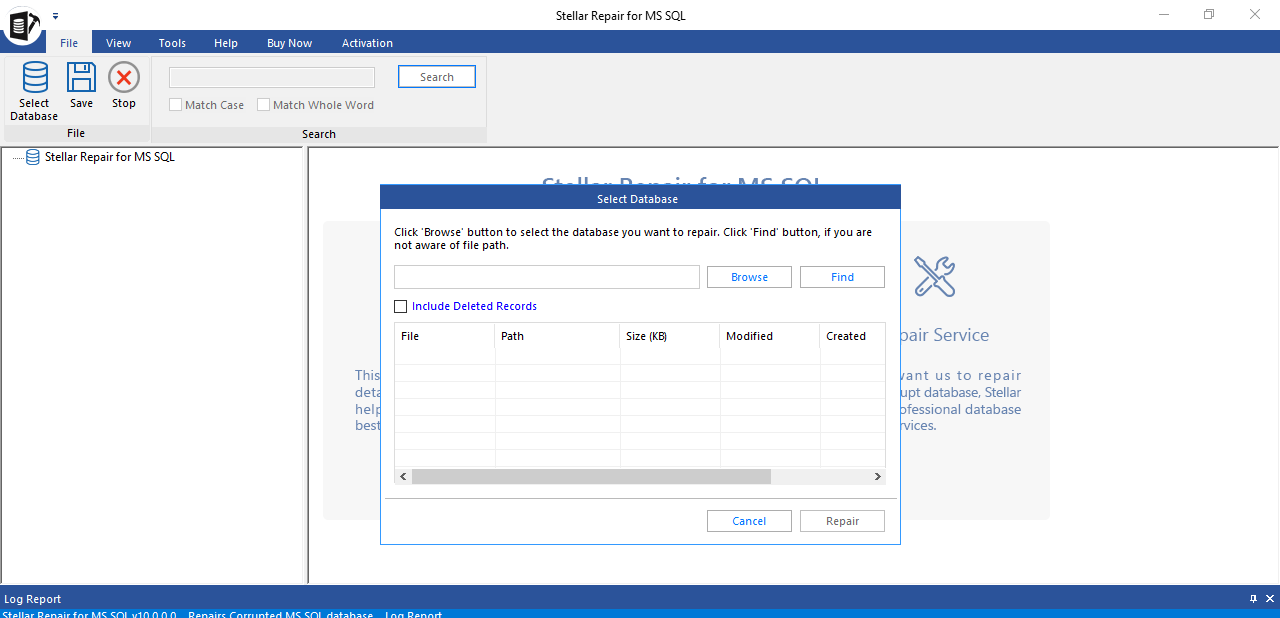The height and width of the screenshot is (618, 1280).
Task: Open the quick access toolbar dropdown arrow
Action: pos(55,16)
